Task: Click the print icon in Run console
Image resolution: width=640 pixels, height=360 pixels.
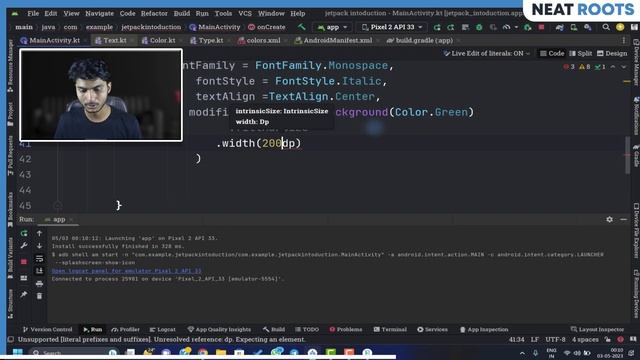Action: [39, 284]
